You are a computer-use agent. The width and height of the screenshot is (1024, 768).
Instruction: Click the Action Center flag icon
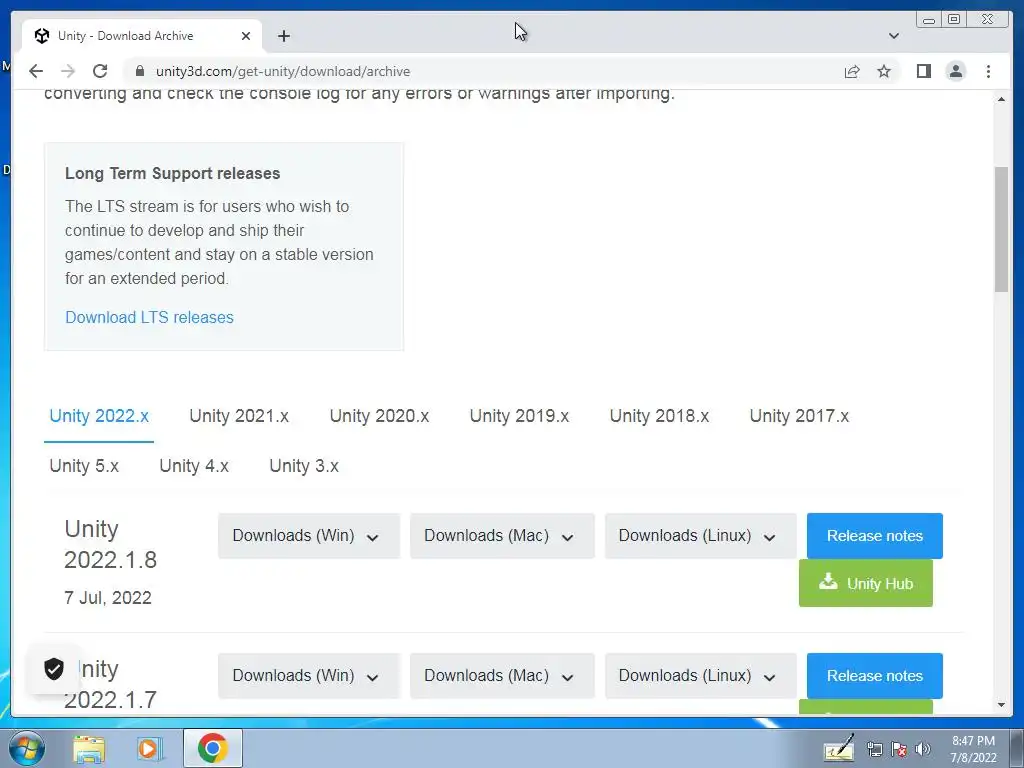point(899,749)
